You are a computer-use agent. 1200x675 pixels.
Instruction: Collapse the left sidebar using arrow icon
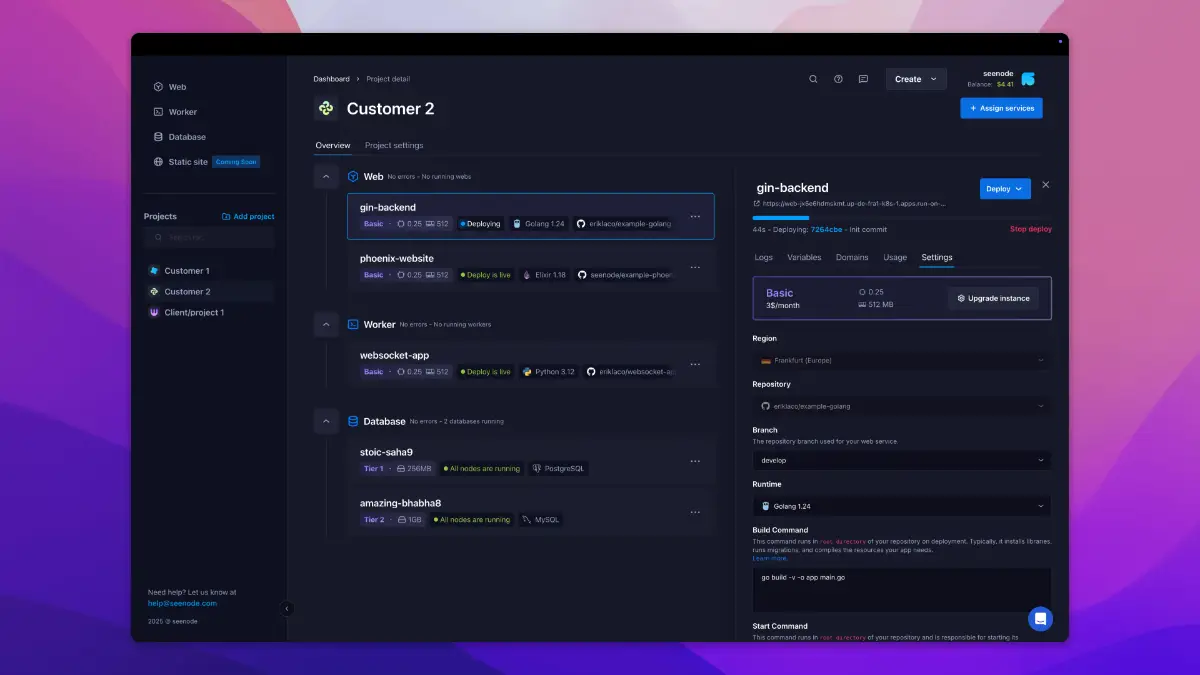[x=287, y=608]
